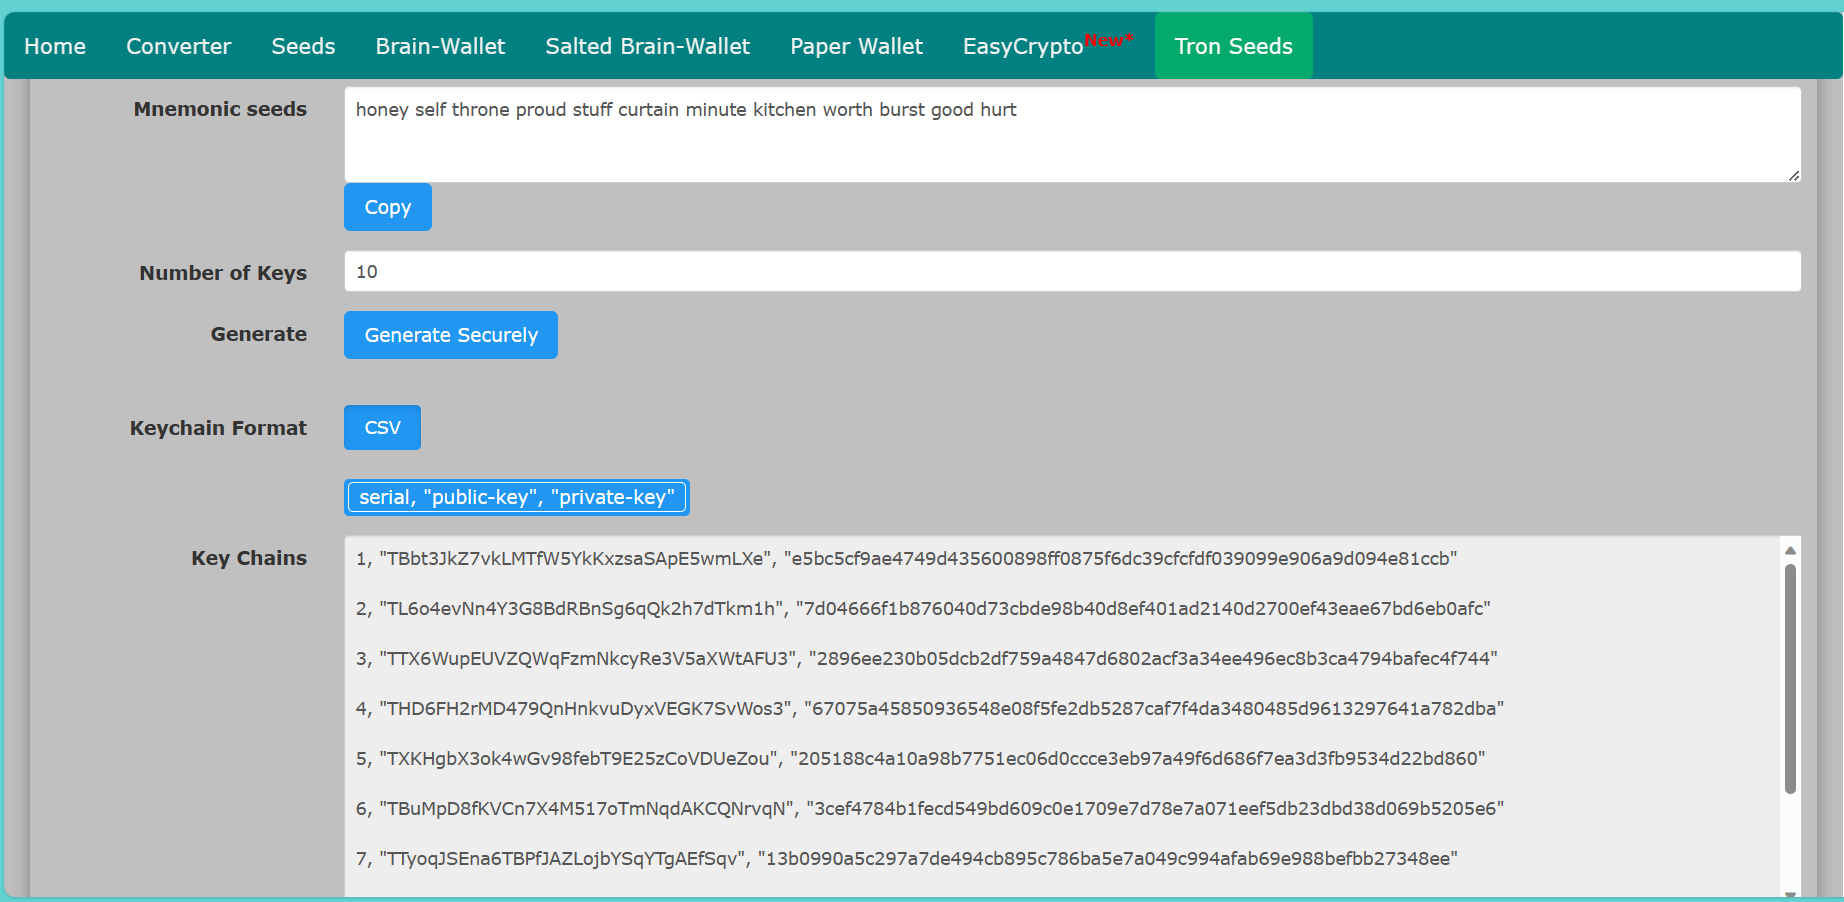Choose the CSV keychain format
1844x902 pixels.
click(x=382, y=427)
